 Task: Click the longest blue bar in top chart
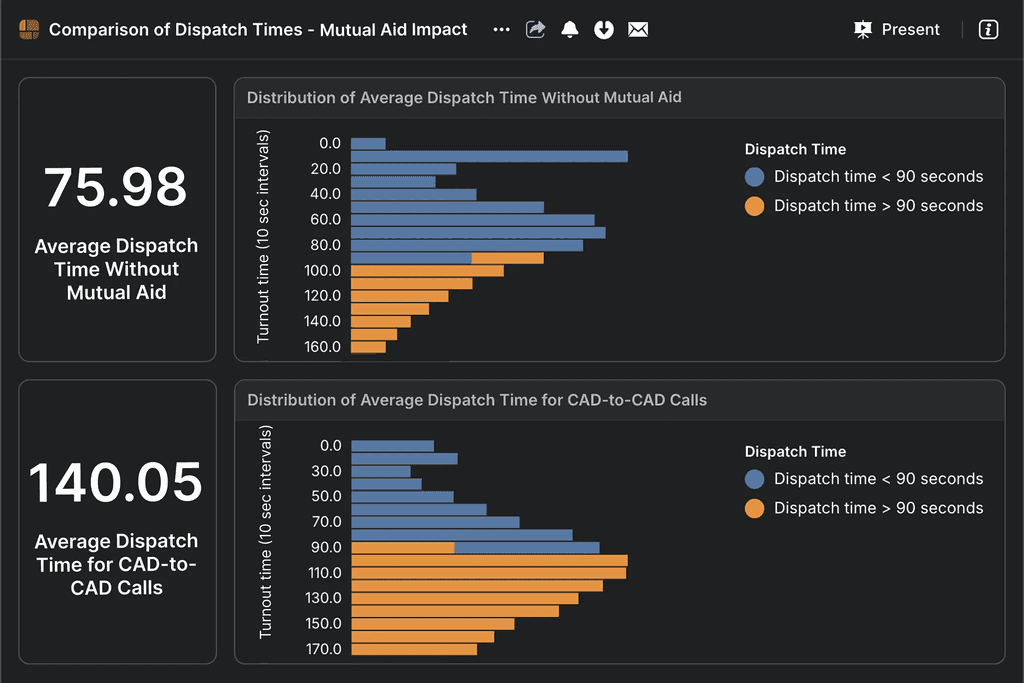coord(489,156)
